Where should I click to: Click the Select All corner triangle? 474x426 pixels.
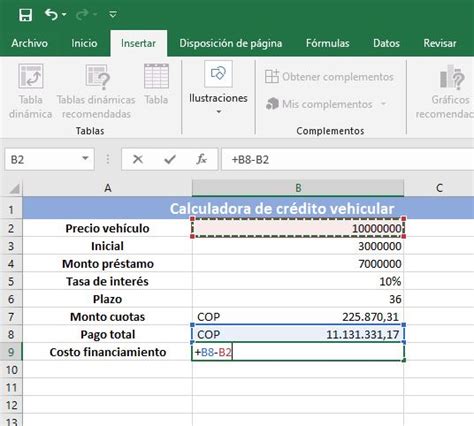(x=14, y=189)
